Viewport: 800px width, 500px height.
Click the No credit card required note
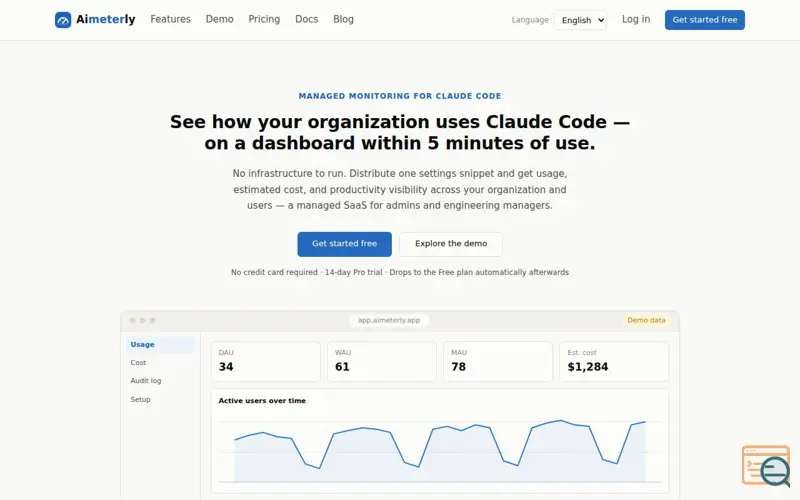tap(400, 272)
